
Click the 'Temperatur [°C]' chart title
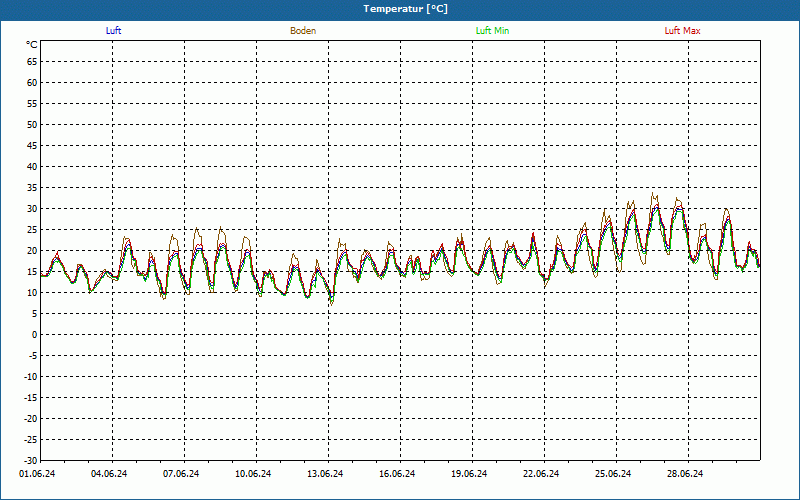click(x=406, y=9)
